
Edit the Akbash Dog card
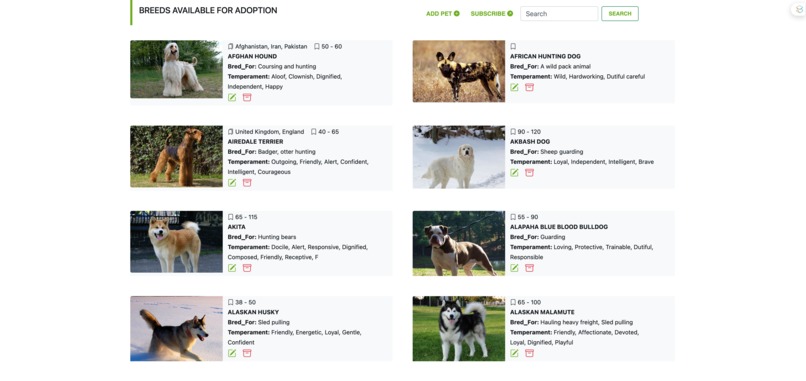pyautogui.click(x=514, y=173)
